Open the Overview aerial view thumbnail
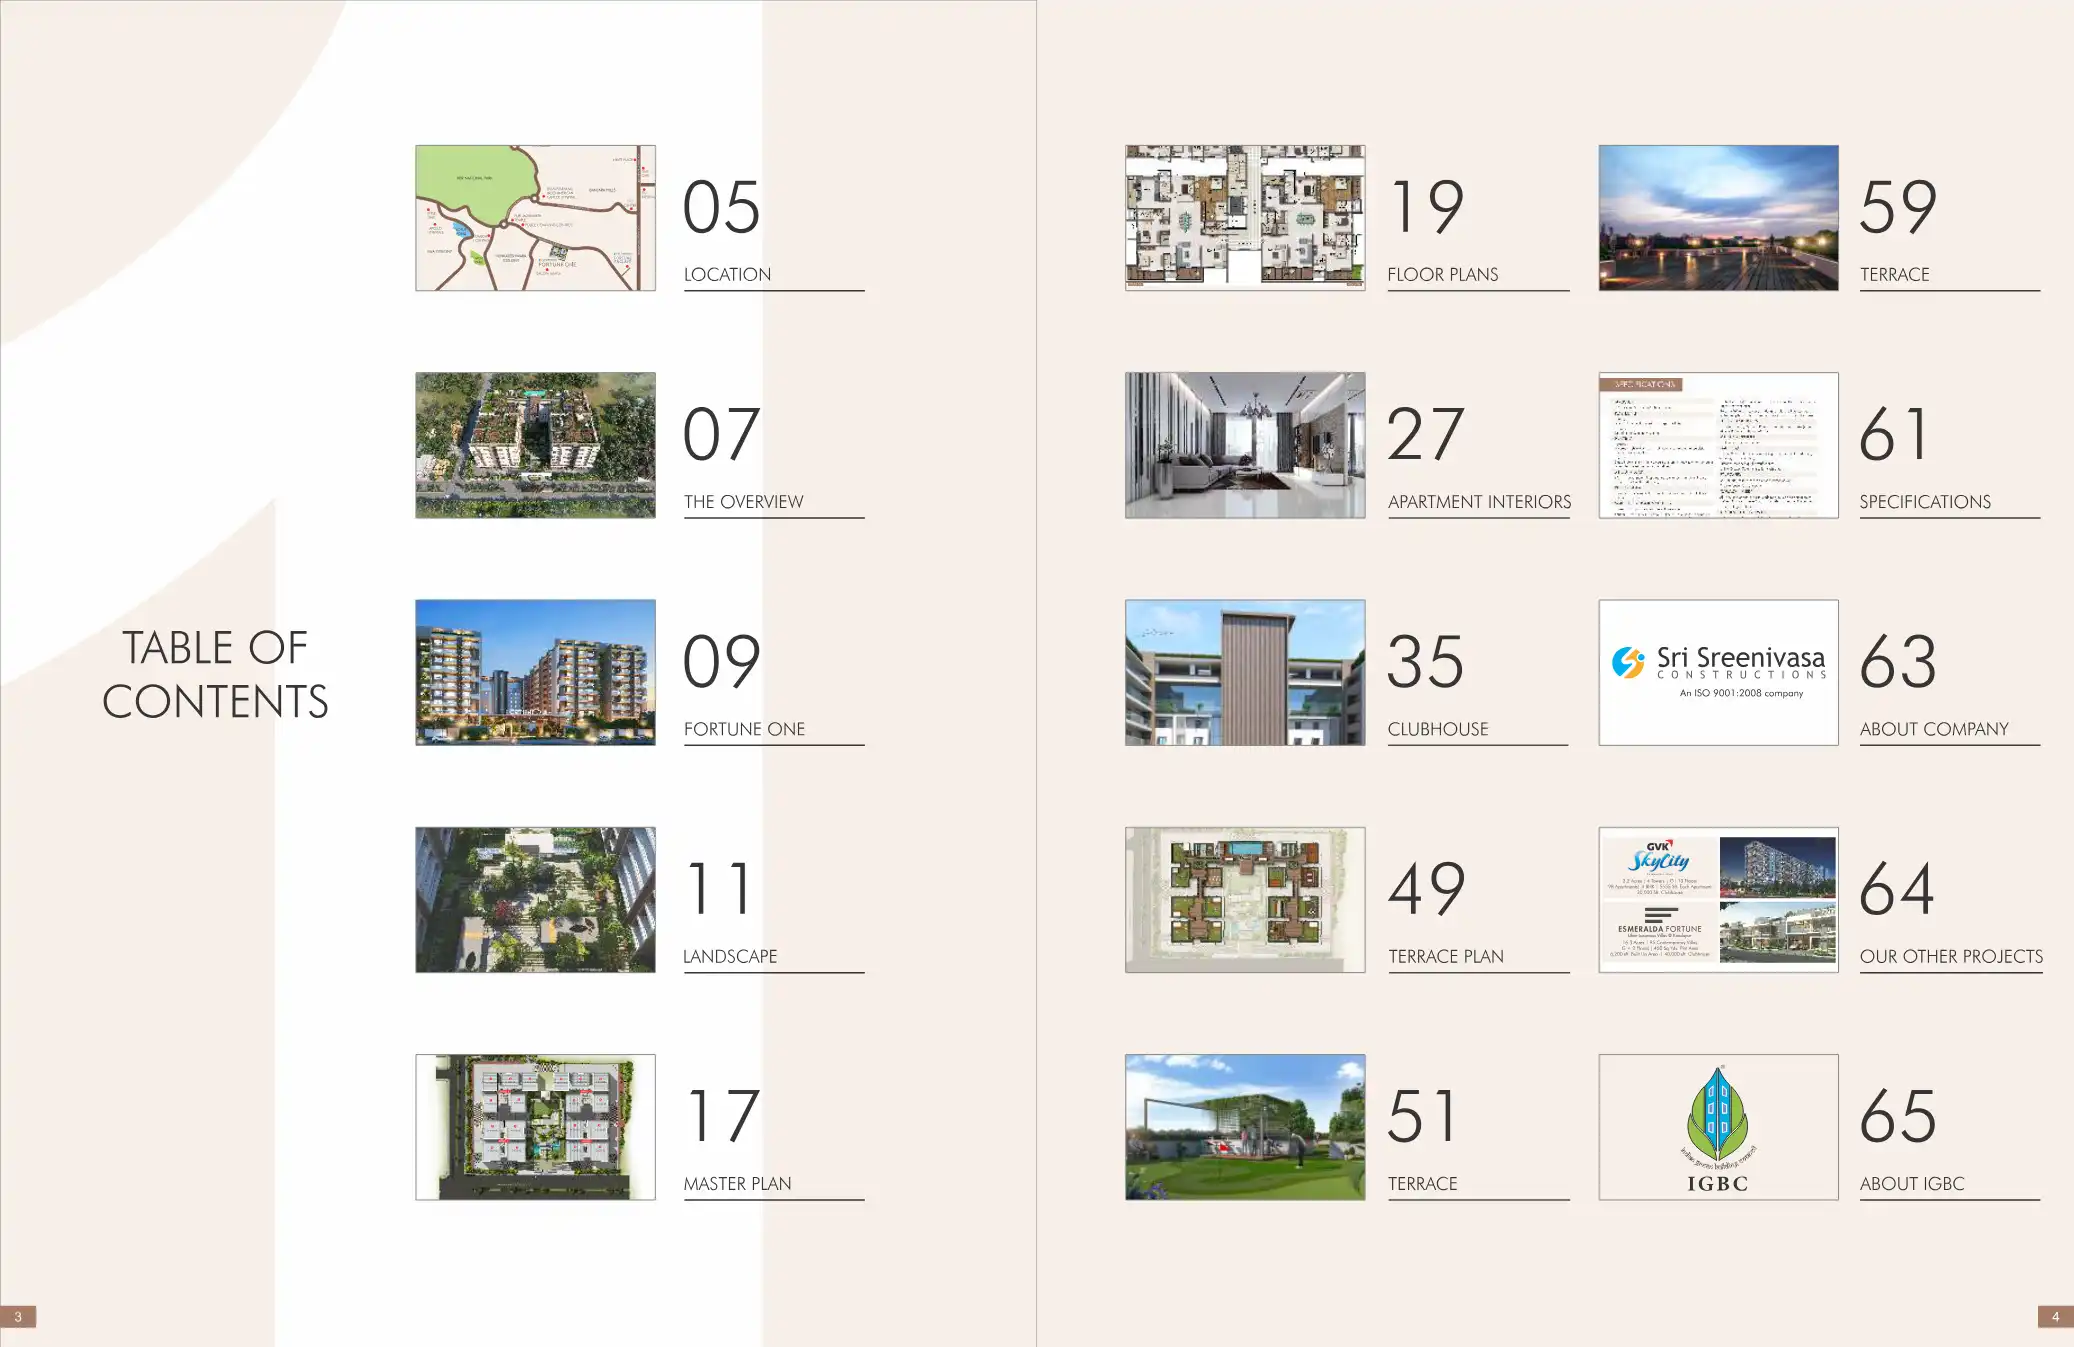The image size is (2074, 1347). point(535,445)
